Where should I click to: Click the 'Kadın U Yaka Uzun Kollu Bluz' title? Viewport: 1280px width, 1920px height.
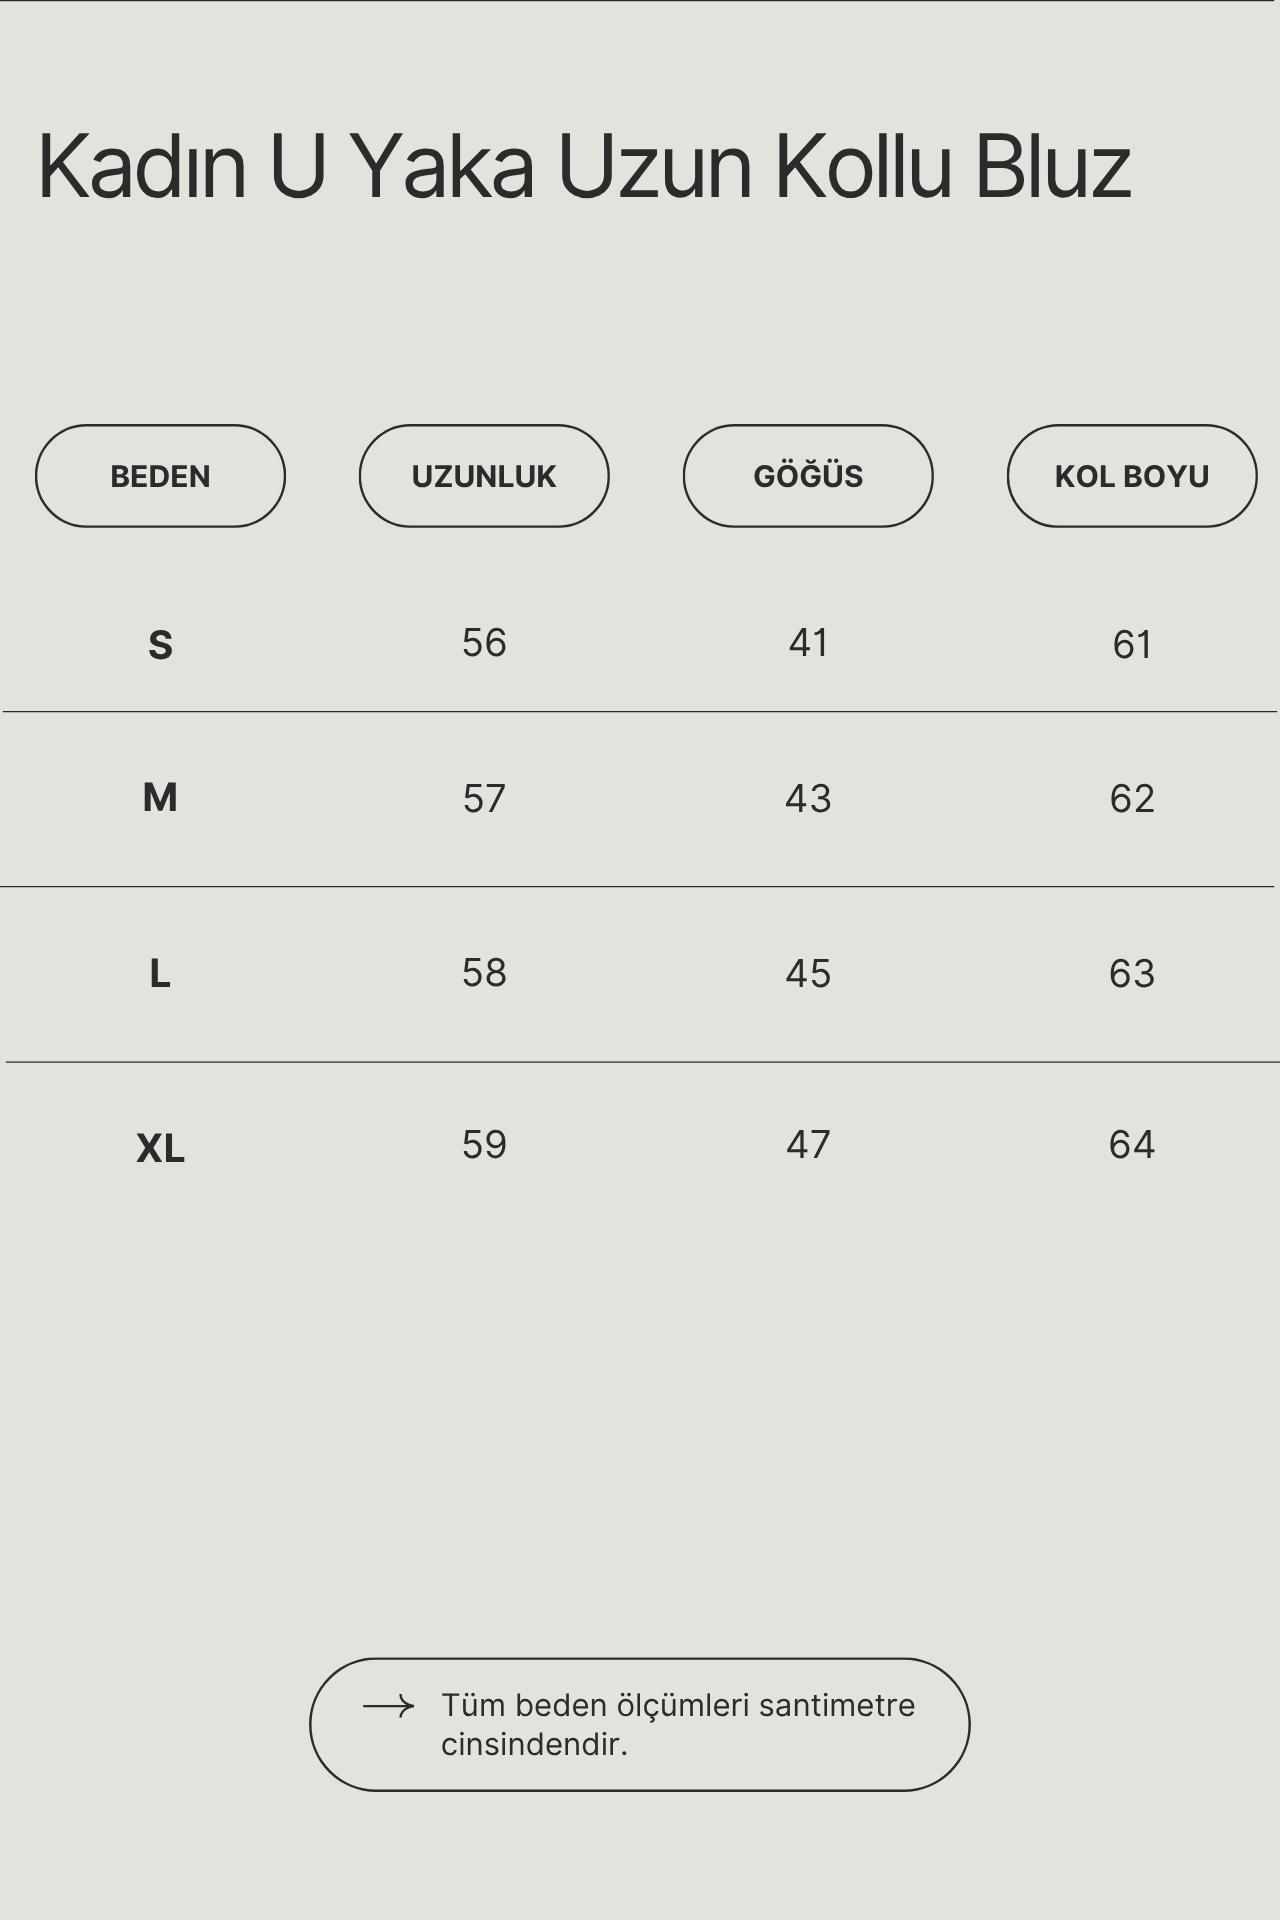tap(584, 166)
